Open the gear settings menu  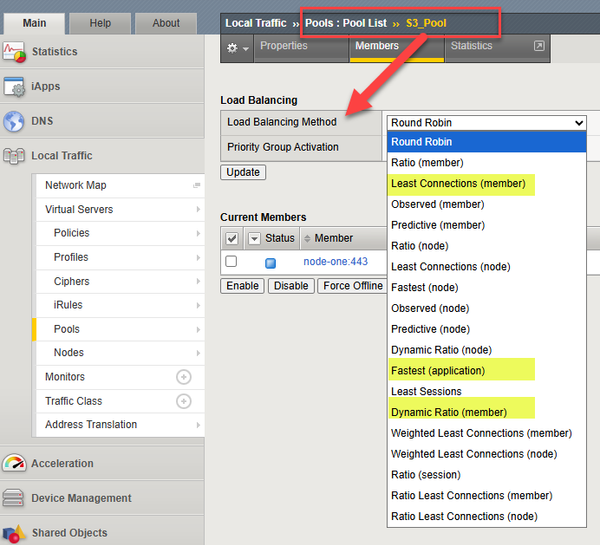[237, 48]
